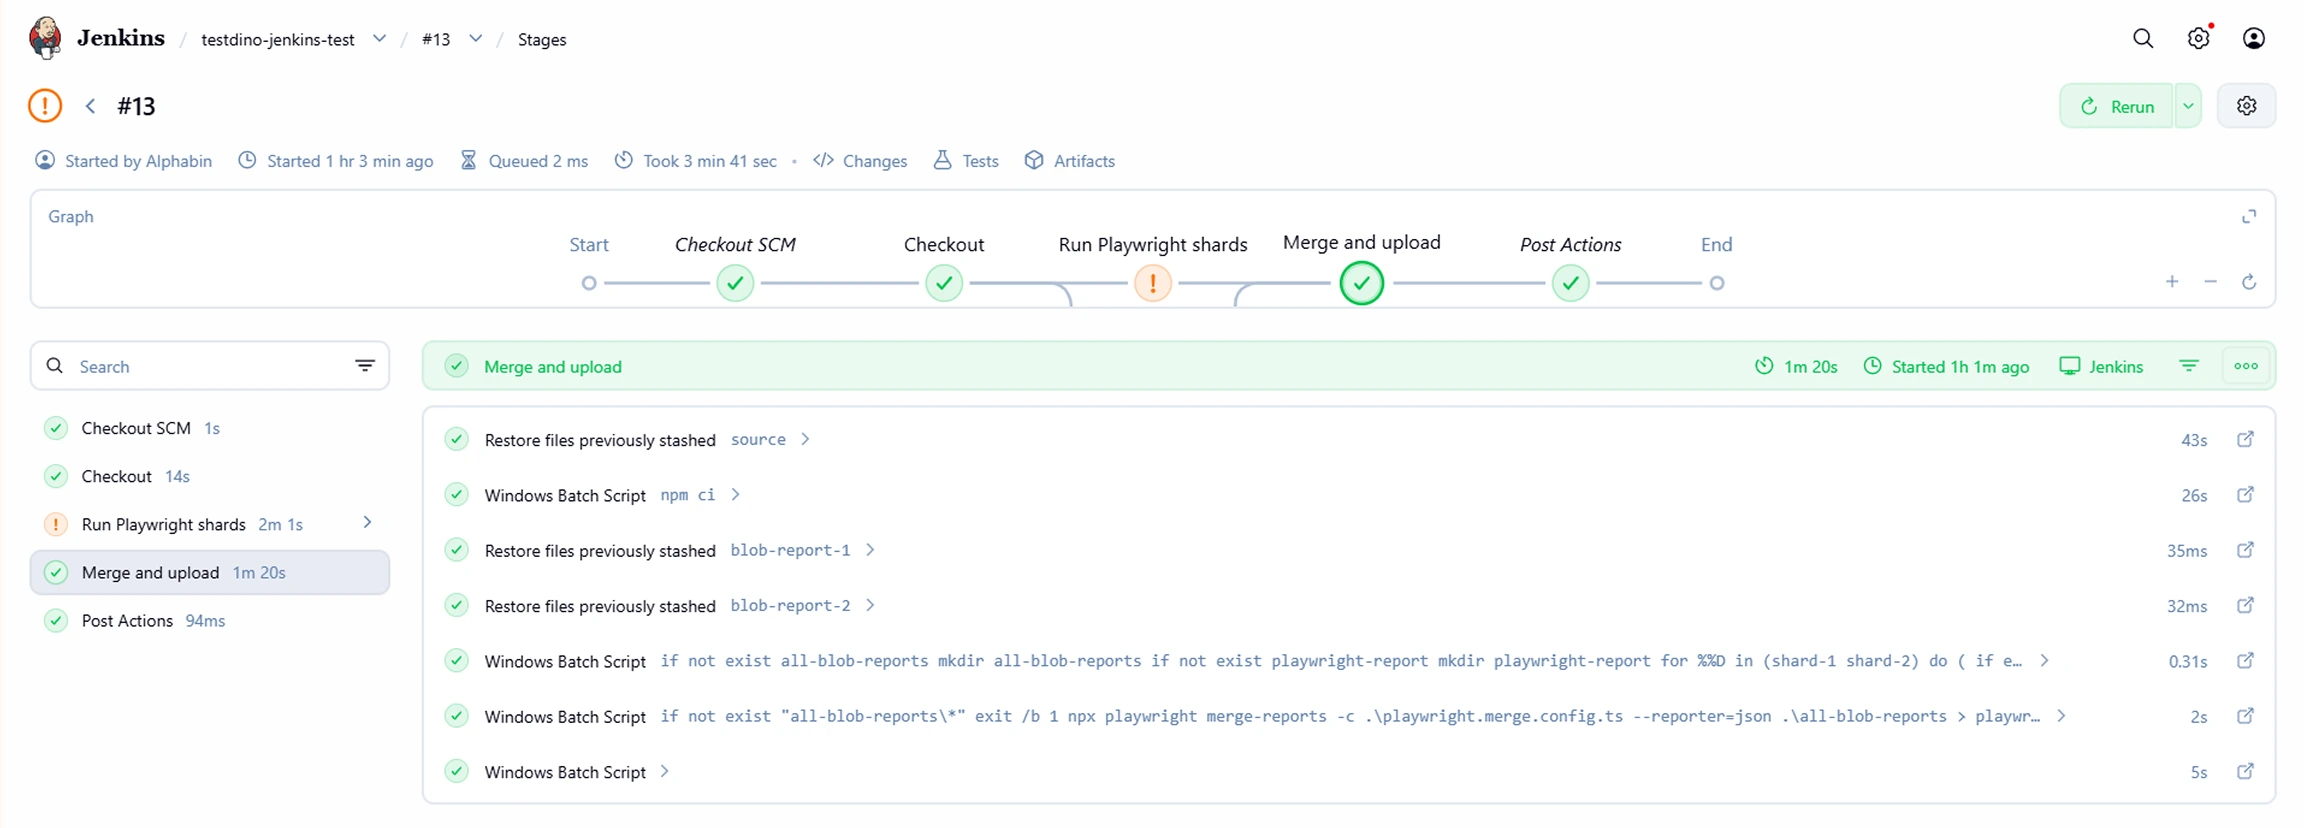Expand the mkdir all-blob-reports batch step
This screenshot has height=828, width=2304.
click(x=2044, y=660)
